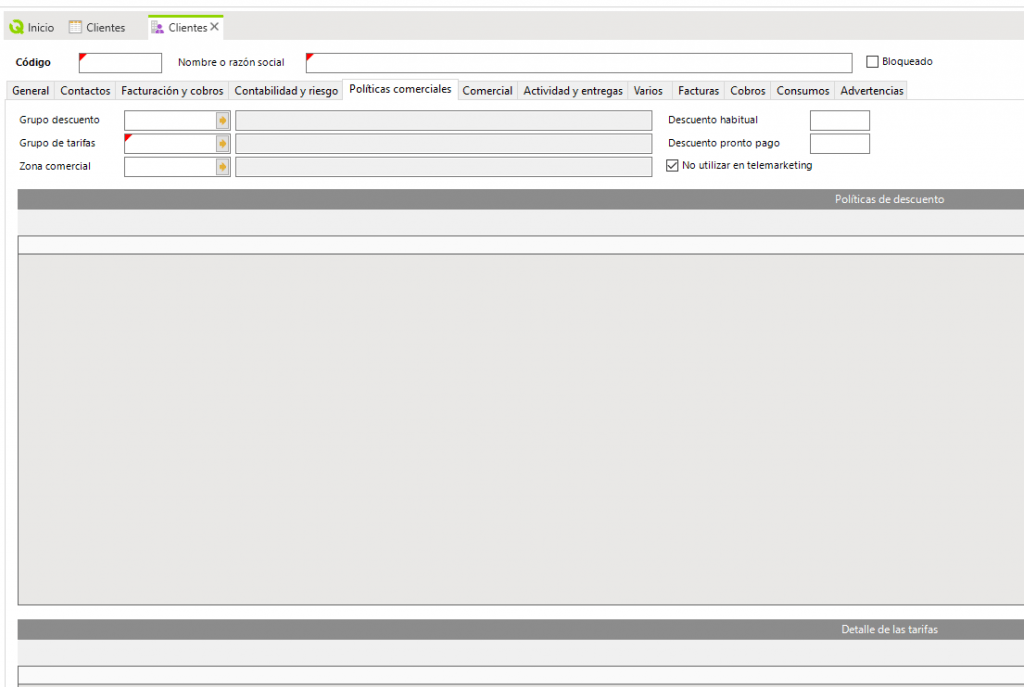Viewport: 1024px width, 687px height.
Task: Click the Inicio logo icon
Action: (16, 27)
